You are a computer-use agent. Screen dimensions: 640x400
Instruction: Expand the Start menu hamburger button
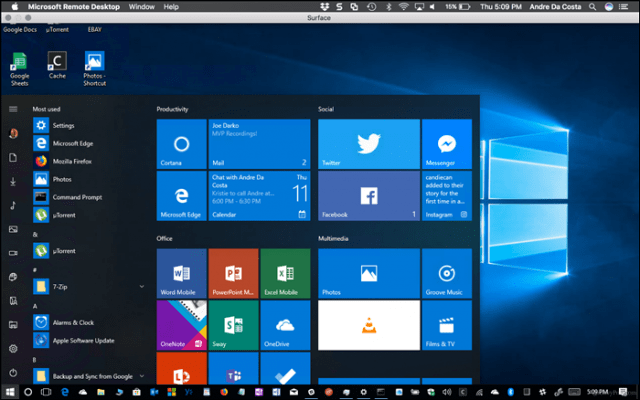point(13,109)
